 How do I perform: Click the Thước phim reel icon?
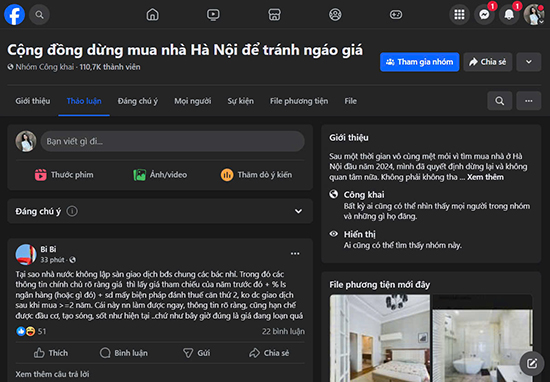tap(41, 175)
